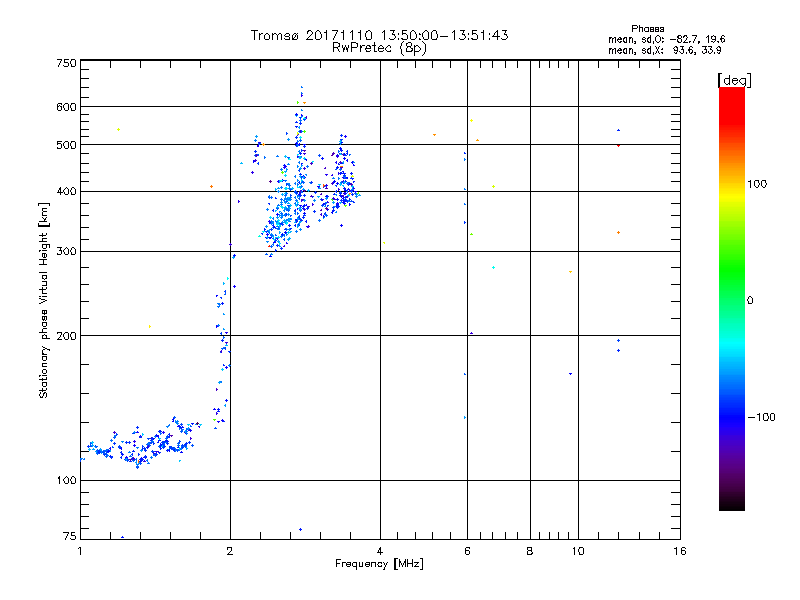800x600 pixels.
Task: Click the y-axis label '75'
Action: (x=70, y=536)
